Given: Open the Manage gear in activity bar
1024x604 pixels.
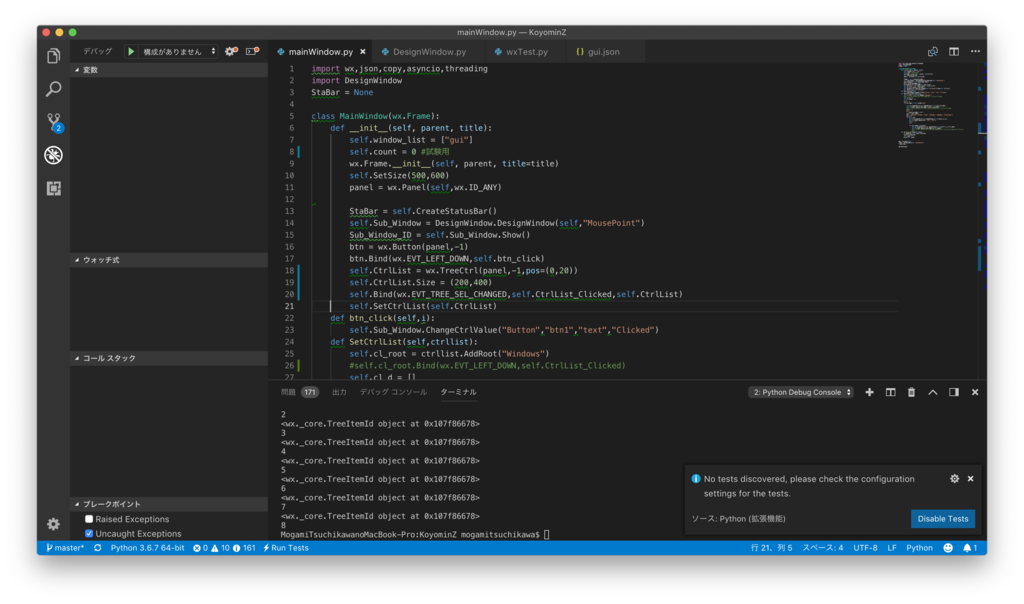Looking at the screenshot, I should click(x=54, y=524).
